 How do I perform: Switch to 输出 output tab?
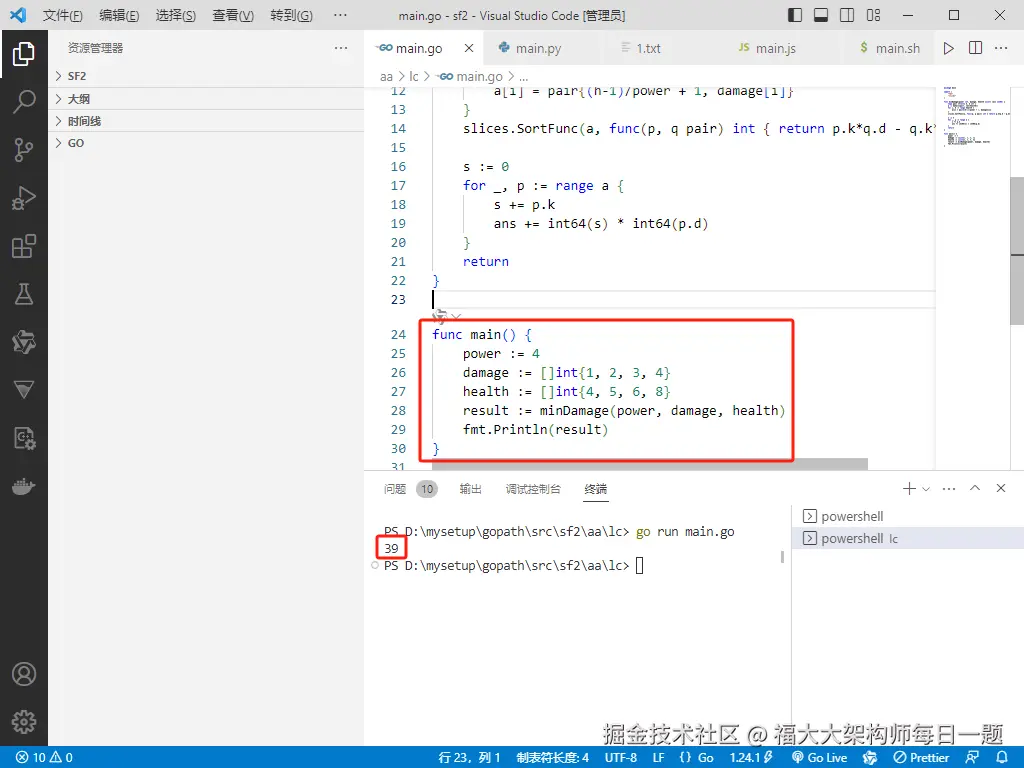point(470,488)
